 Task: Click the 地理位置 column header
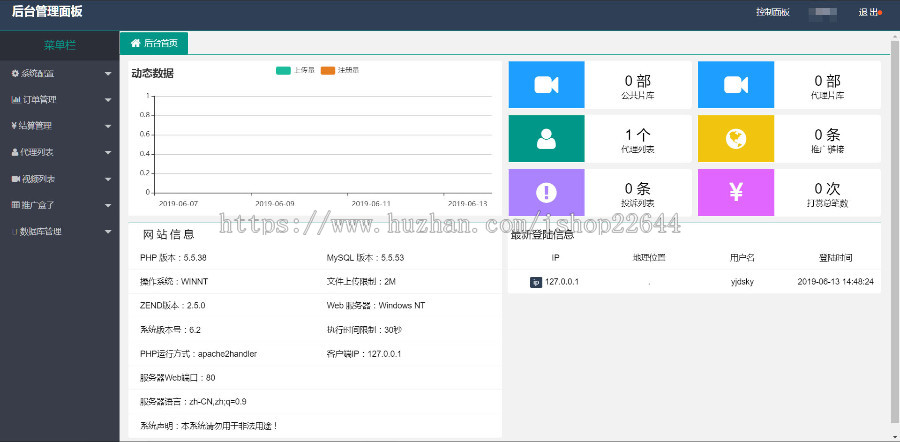[648, 258]
